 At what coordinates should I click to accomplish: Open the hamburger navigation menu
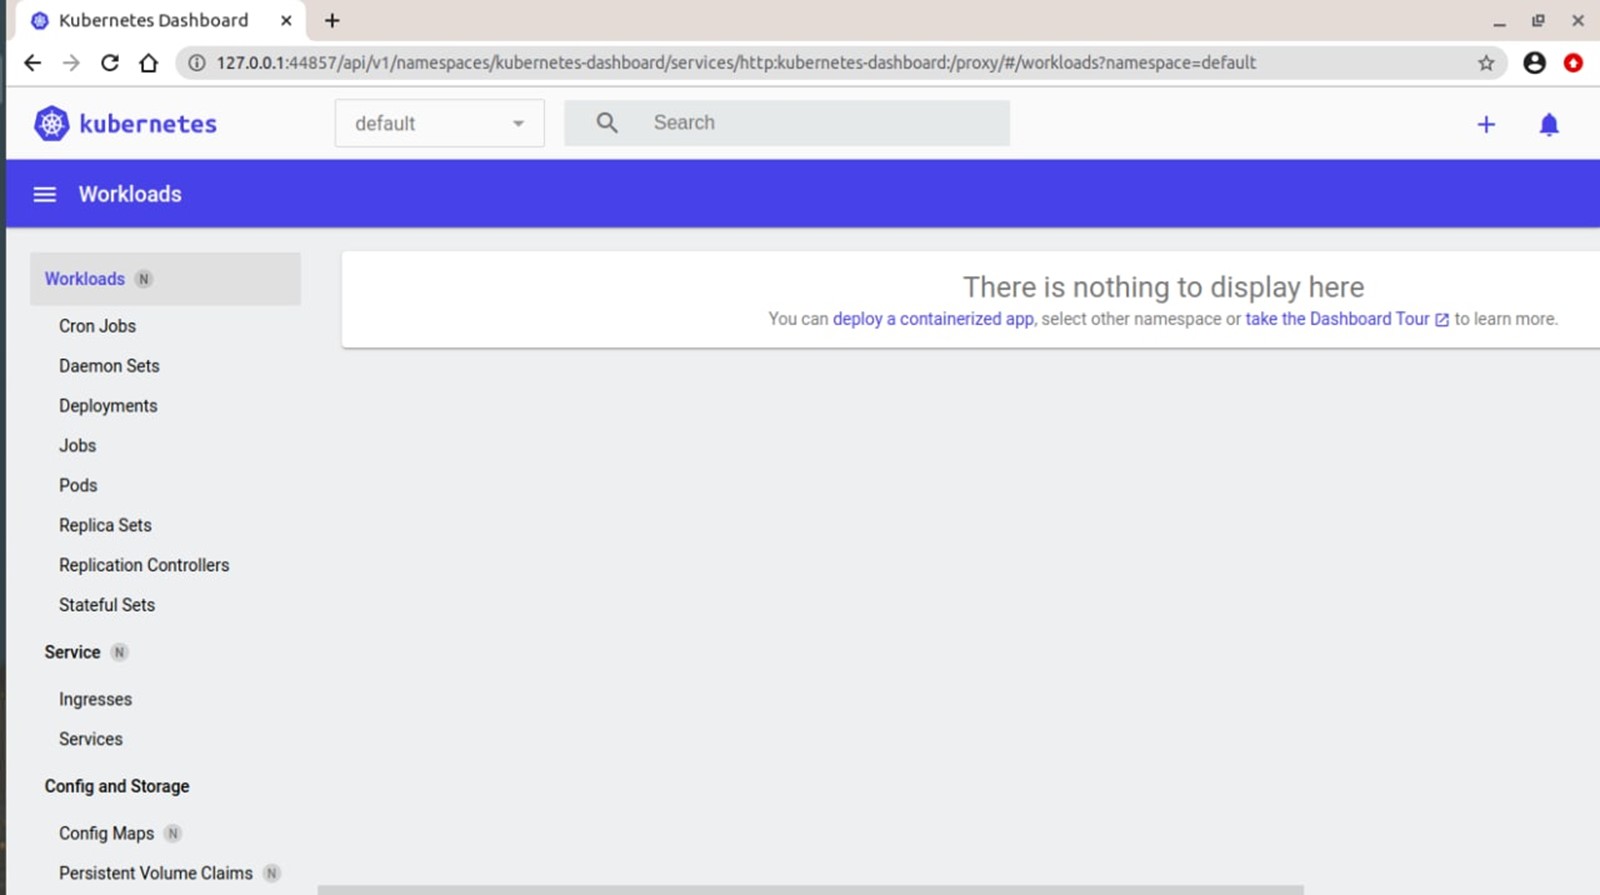[45, 194]
